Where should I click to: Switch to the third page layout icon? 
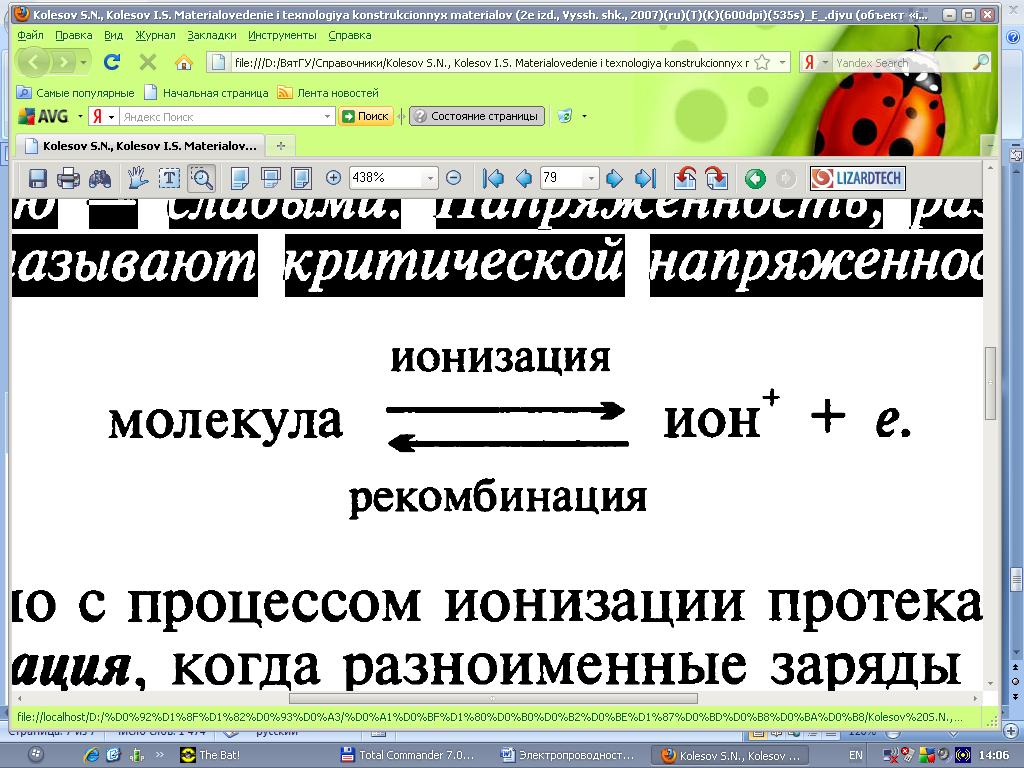[302, 178]
